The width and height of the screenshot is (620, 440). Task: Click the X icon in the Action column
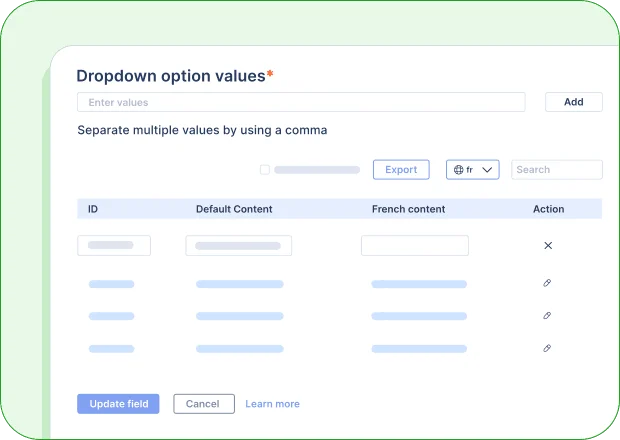(x=547, y=245)
